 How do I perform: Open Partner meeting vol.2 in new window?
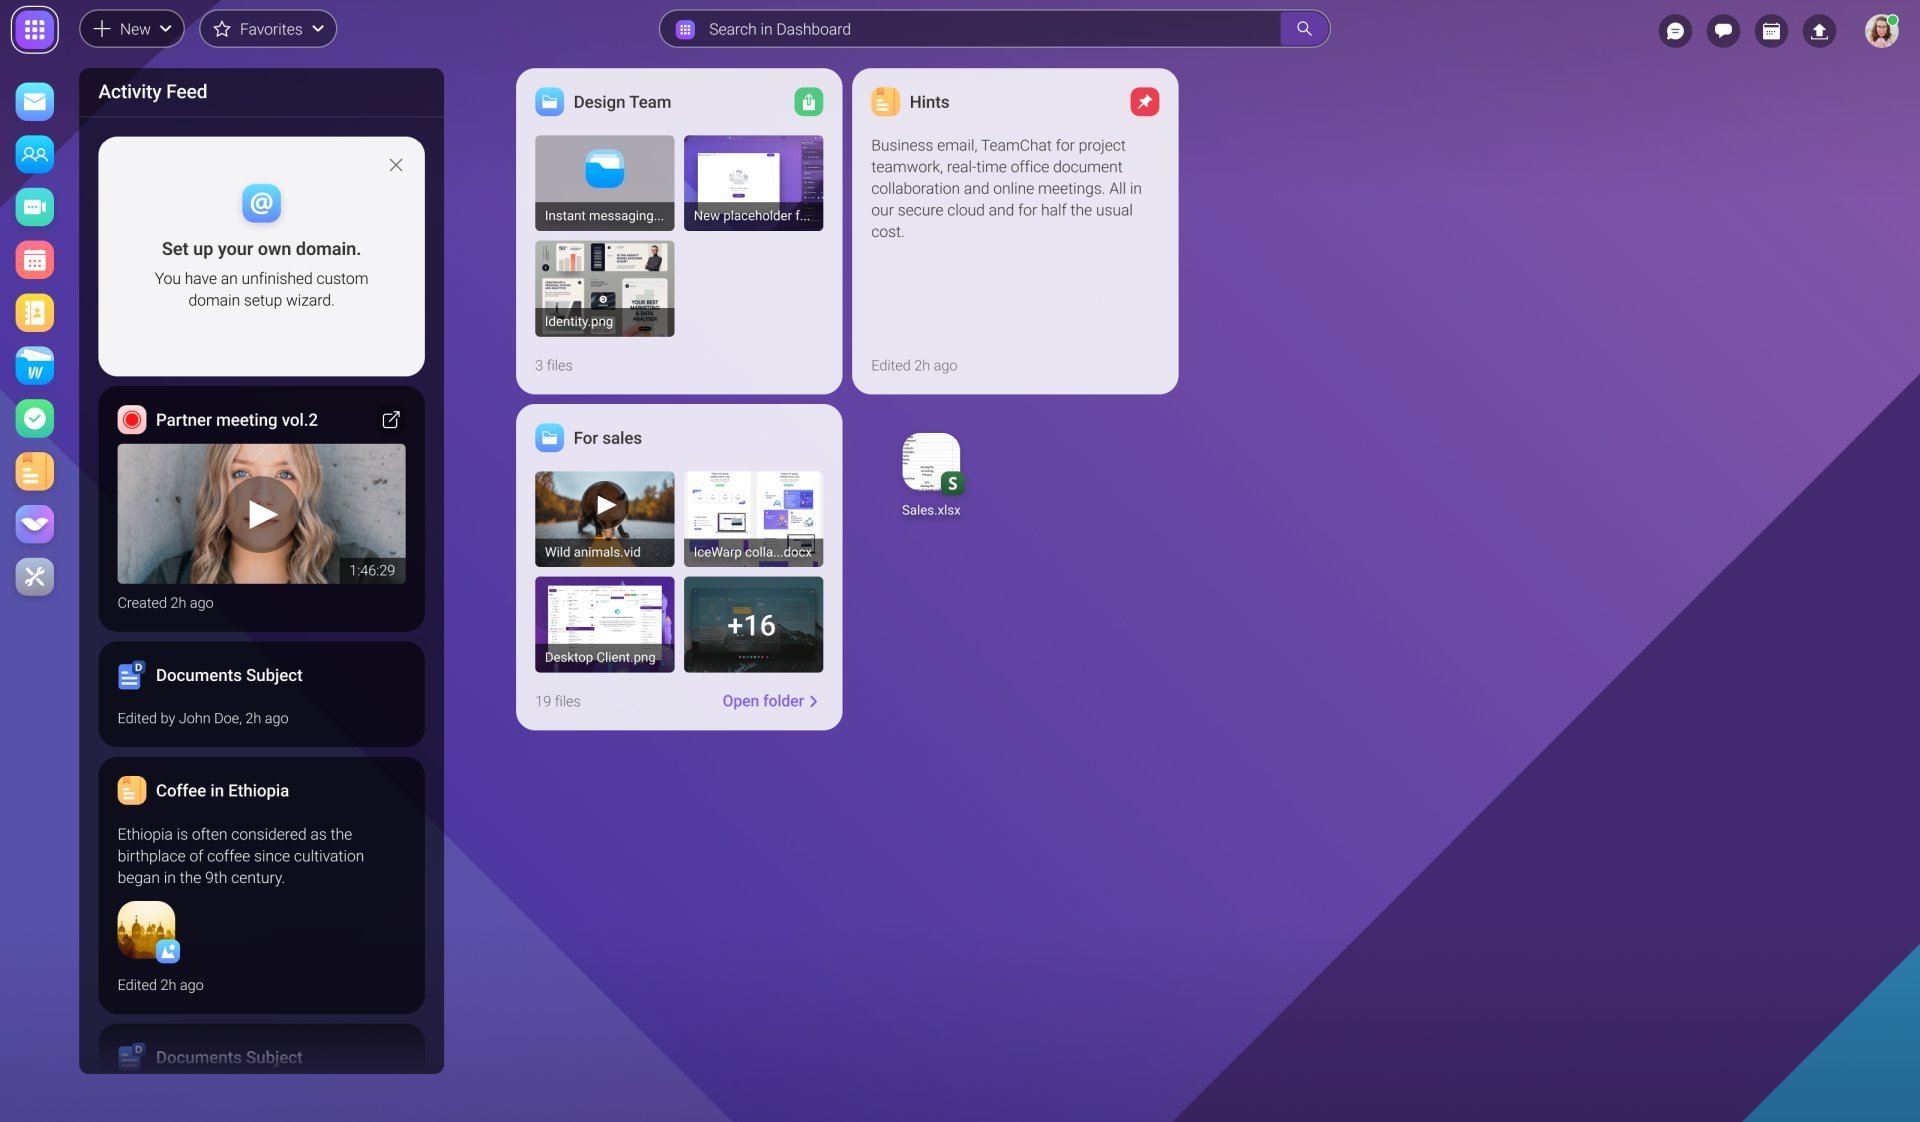[x=391, y=420]
